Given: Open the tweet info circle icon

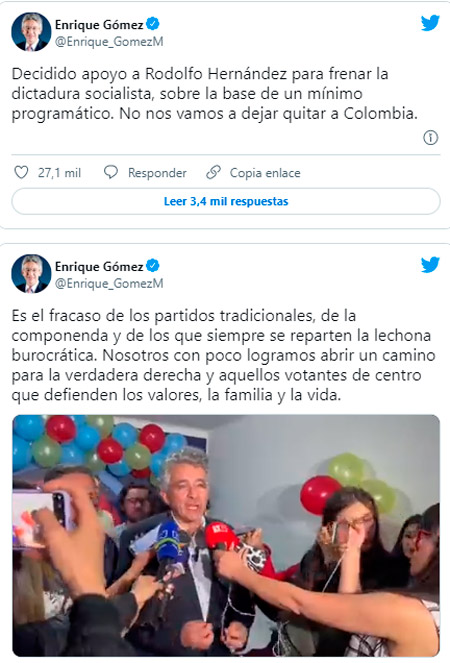Looking at the screenshot, I should point(431,138).
